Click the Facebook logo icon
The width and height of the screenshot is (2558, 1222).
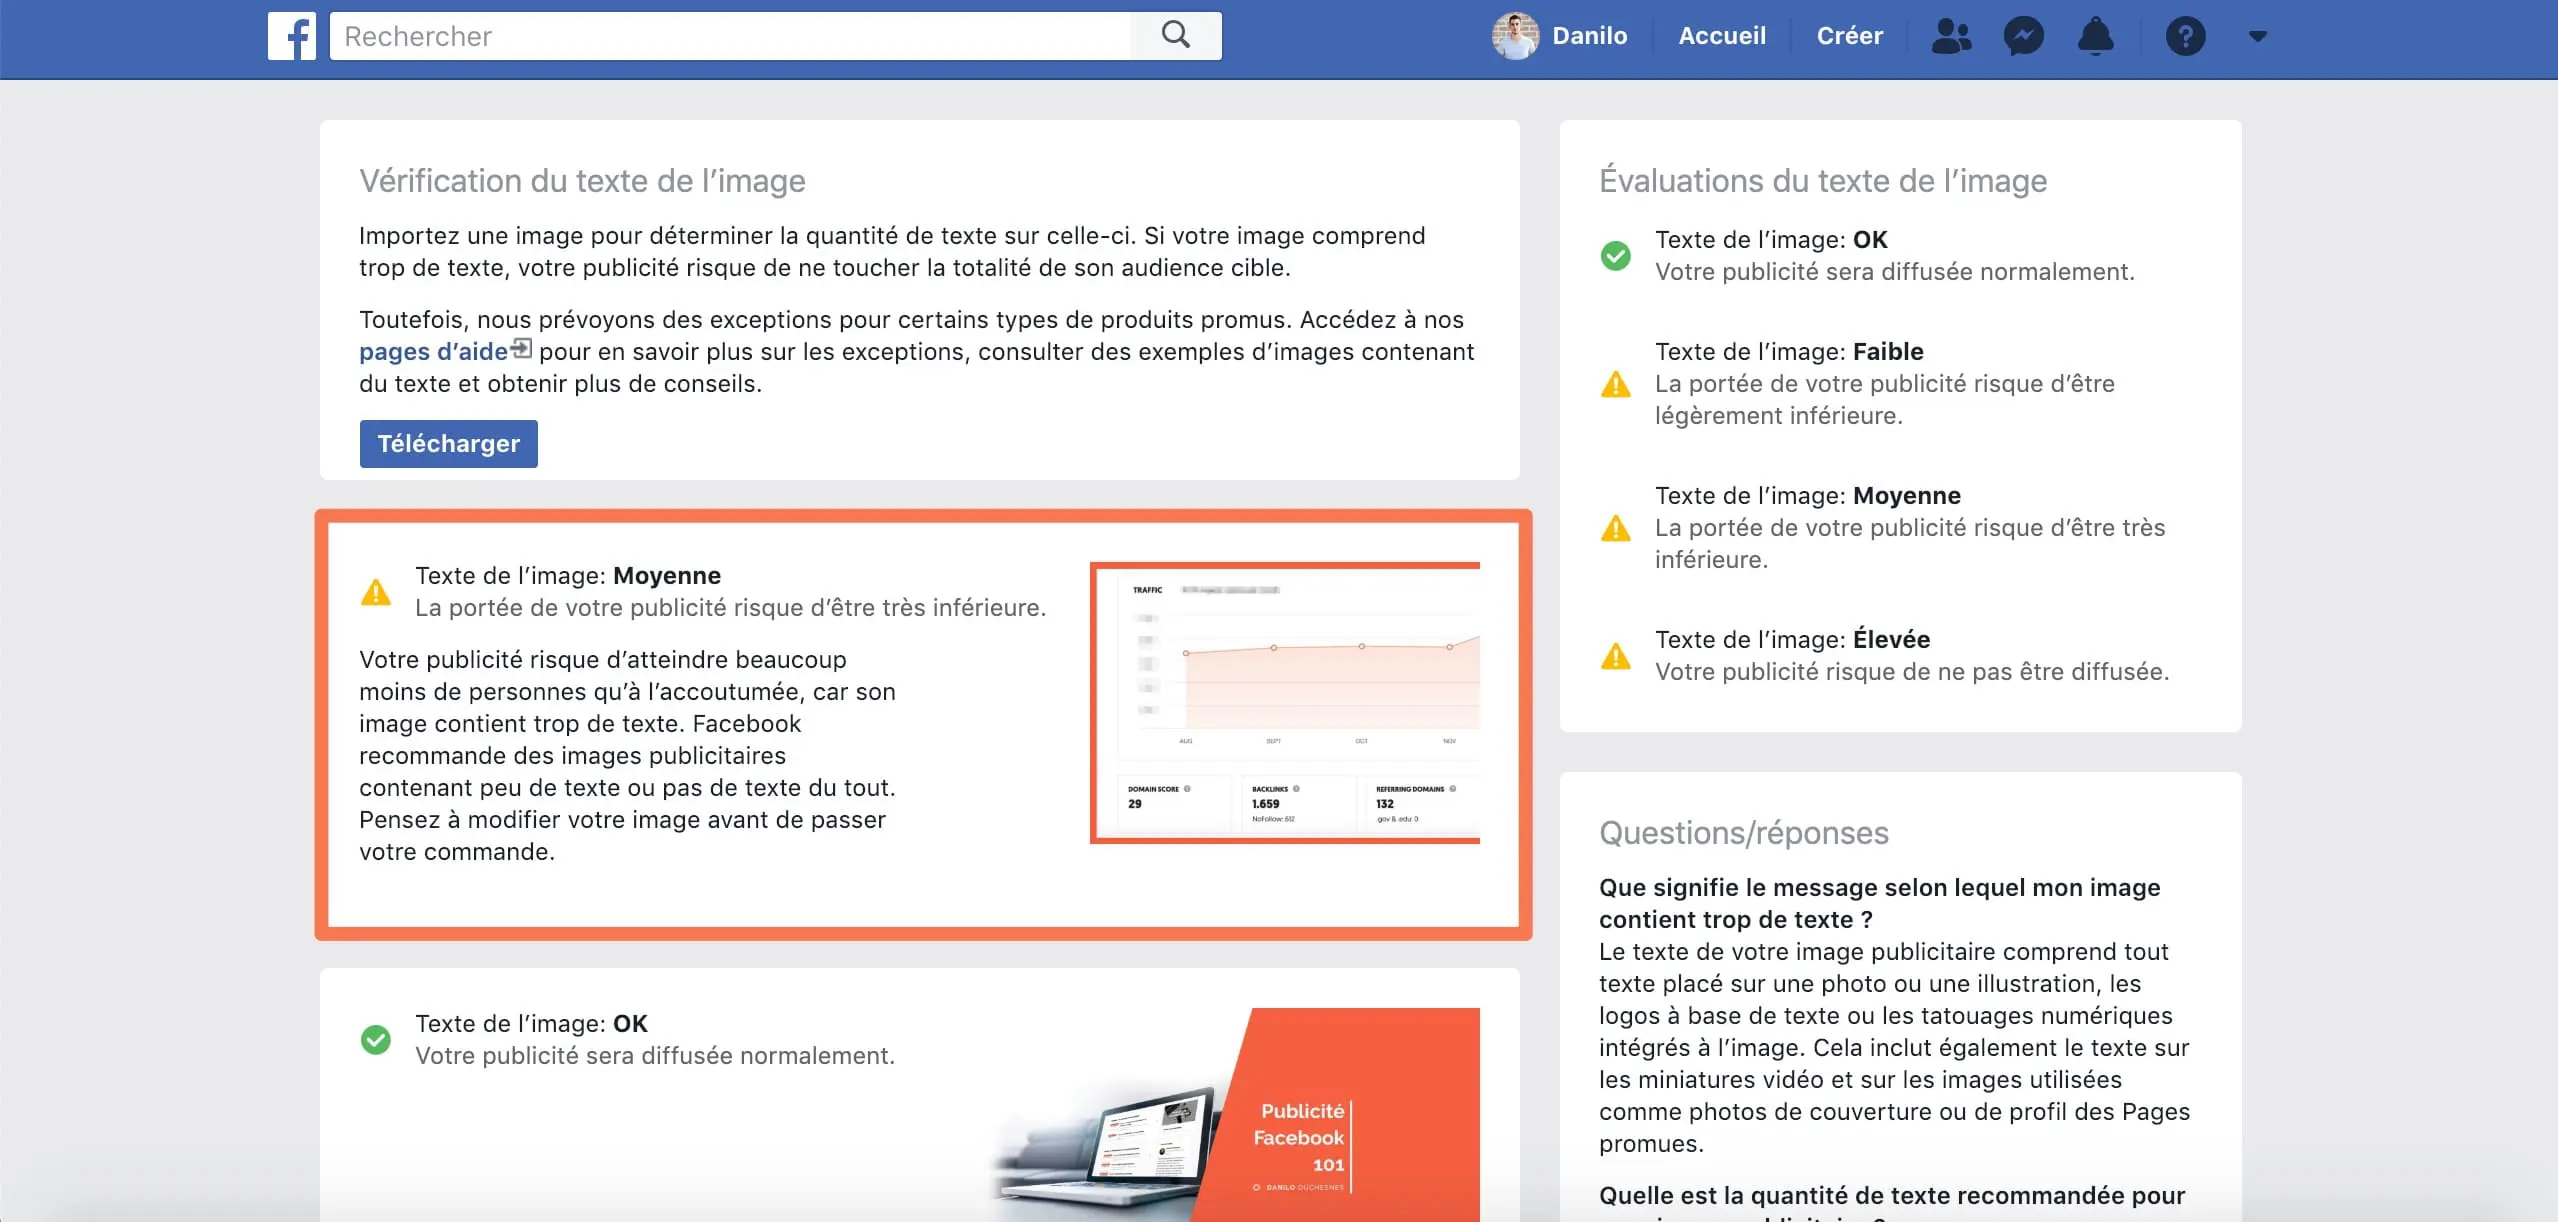click(x=291, y=36)
